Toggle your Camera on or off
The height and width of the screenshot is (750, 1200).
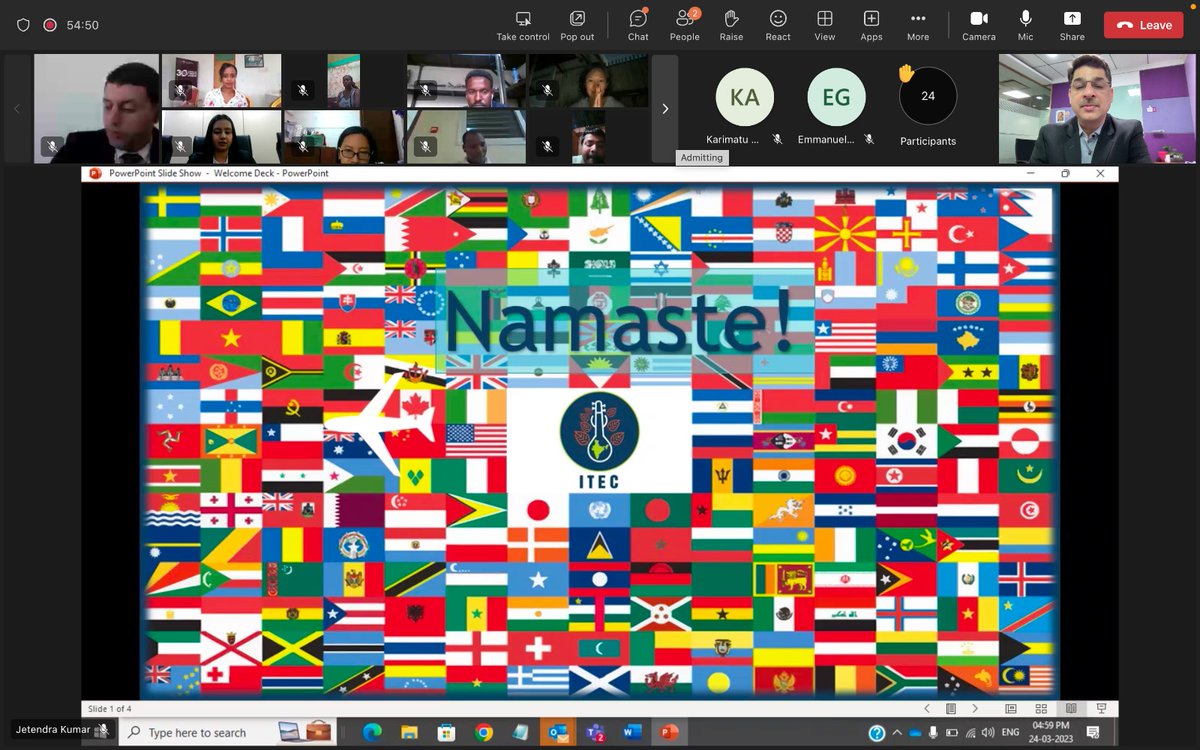(979, 25)
